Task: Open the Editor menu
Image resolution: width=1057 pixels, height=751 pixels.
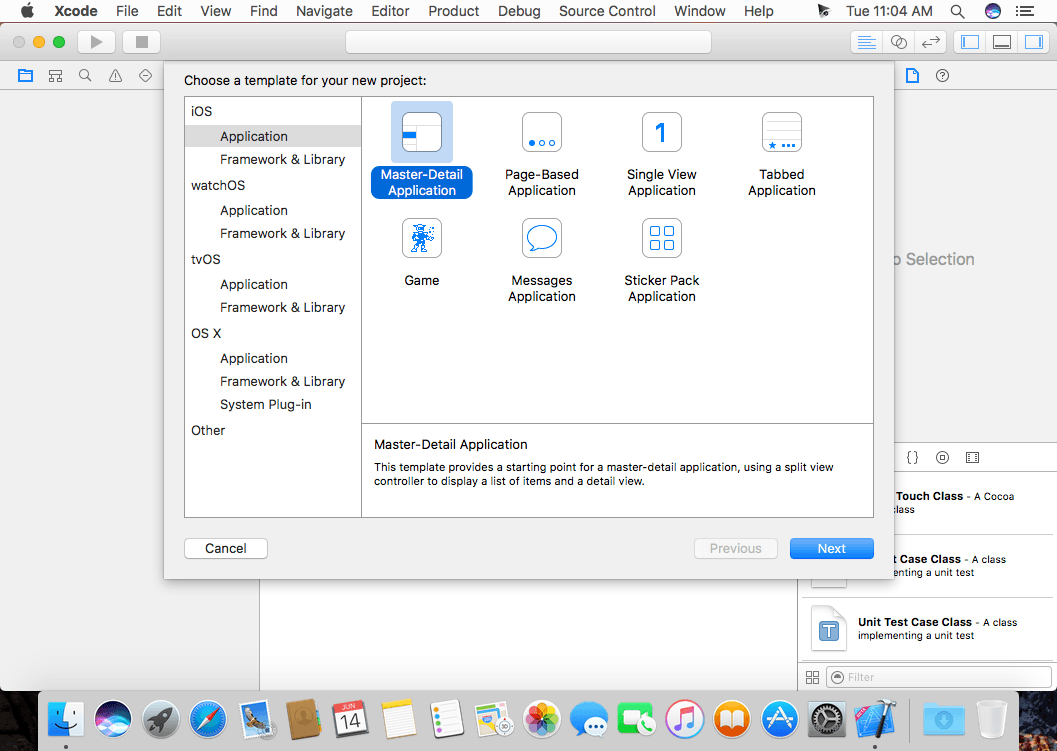Action: click(x=390, y=11)
